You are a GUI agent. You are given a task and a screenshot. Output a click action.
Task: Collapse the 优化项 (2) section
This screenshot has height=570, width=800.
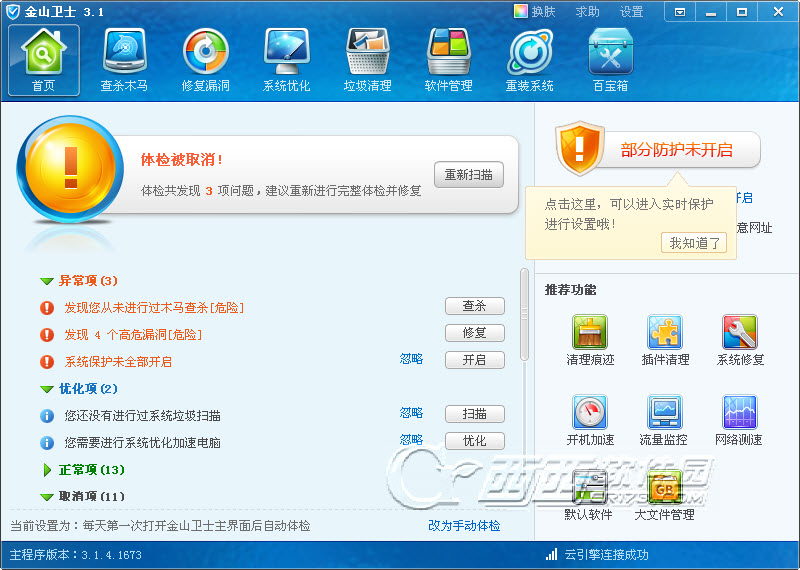tap(47, 389)
